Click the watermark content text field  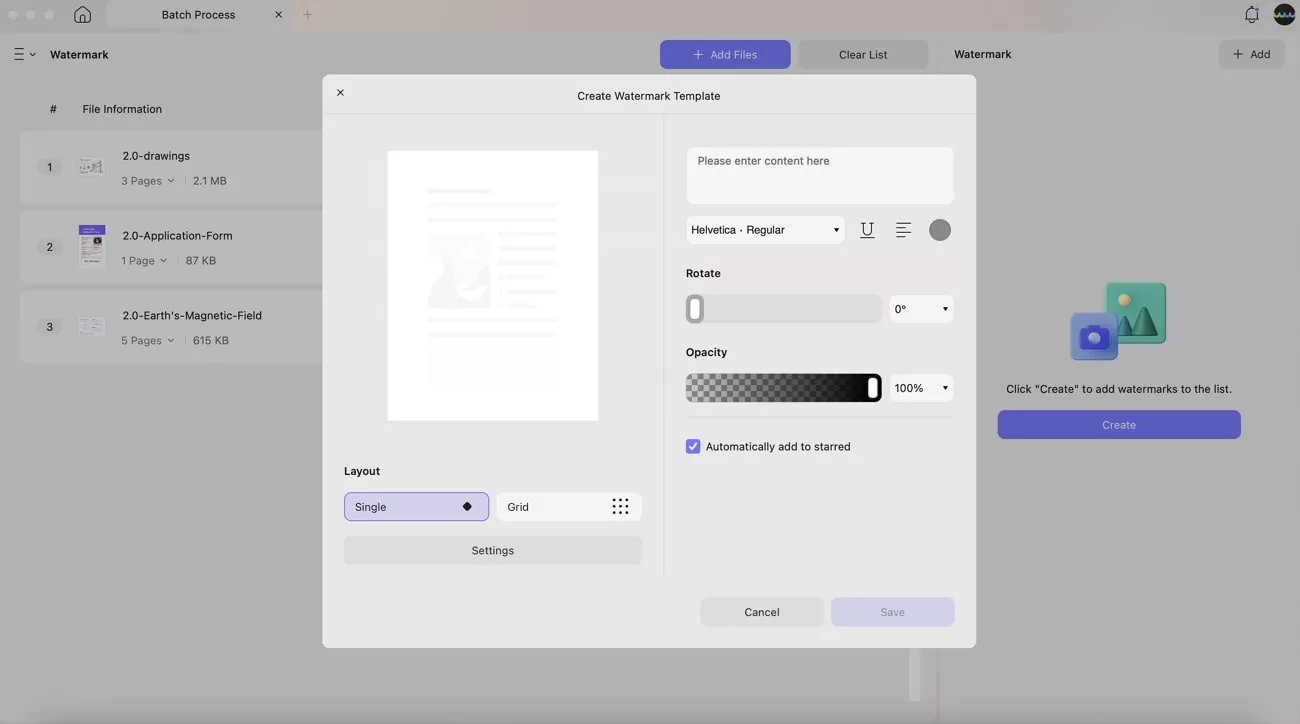(820, 176)
